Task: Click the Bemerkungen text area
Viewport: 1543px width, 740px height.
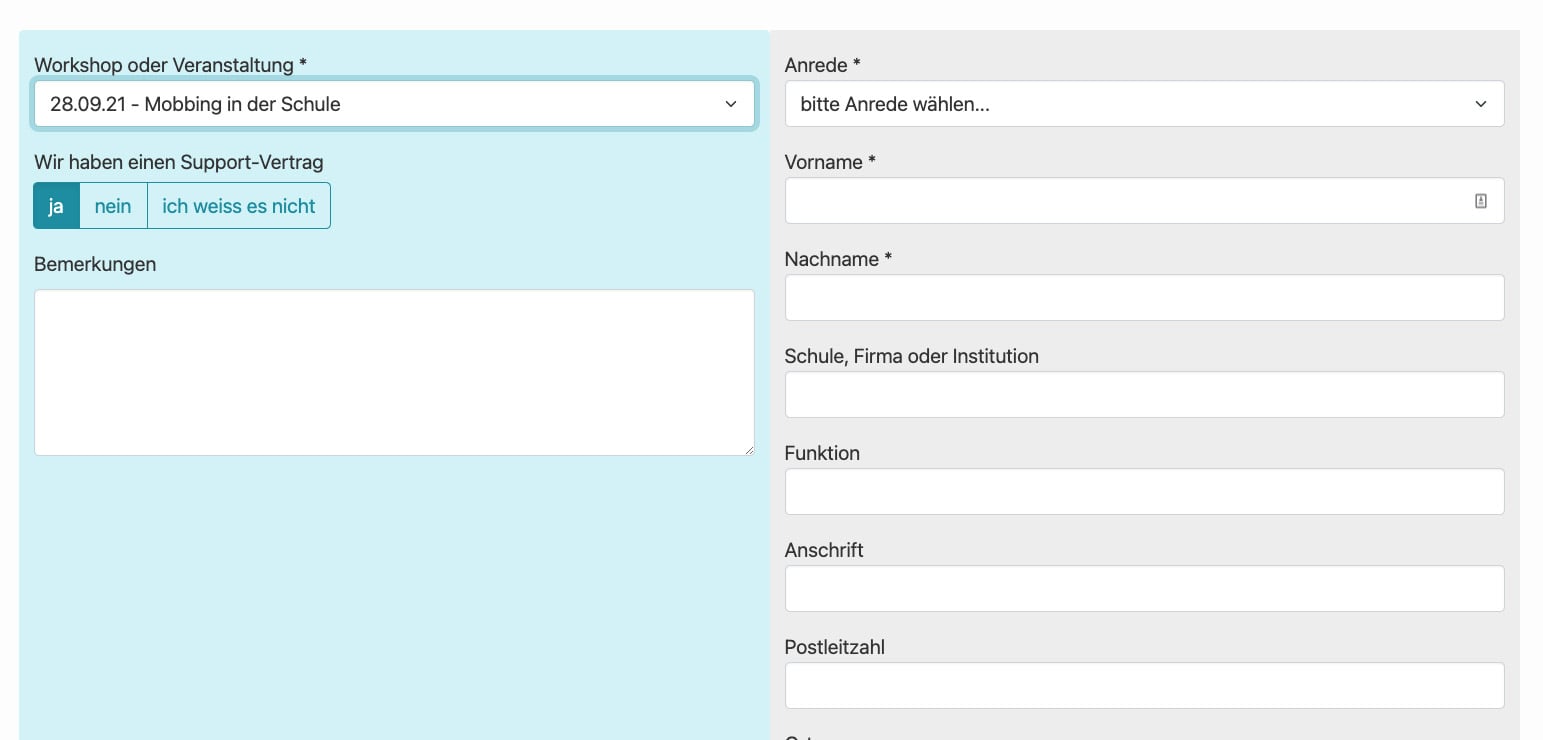Action: click(394, 372)
